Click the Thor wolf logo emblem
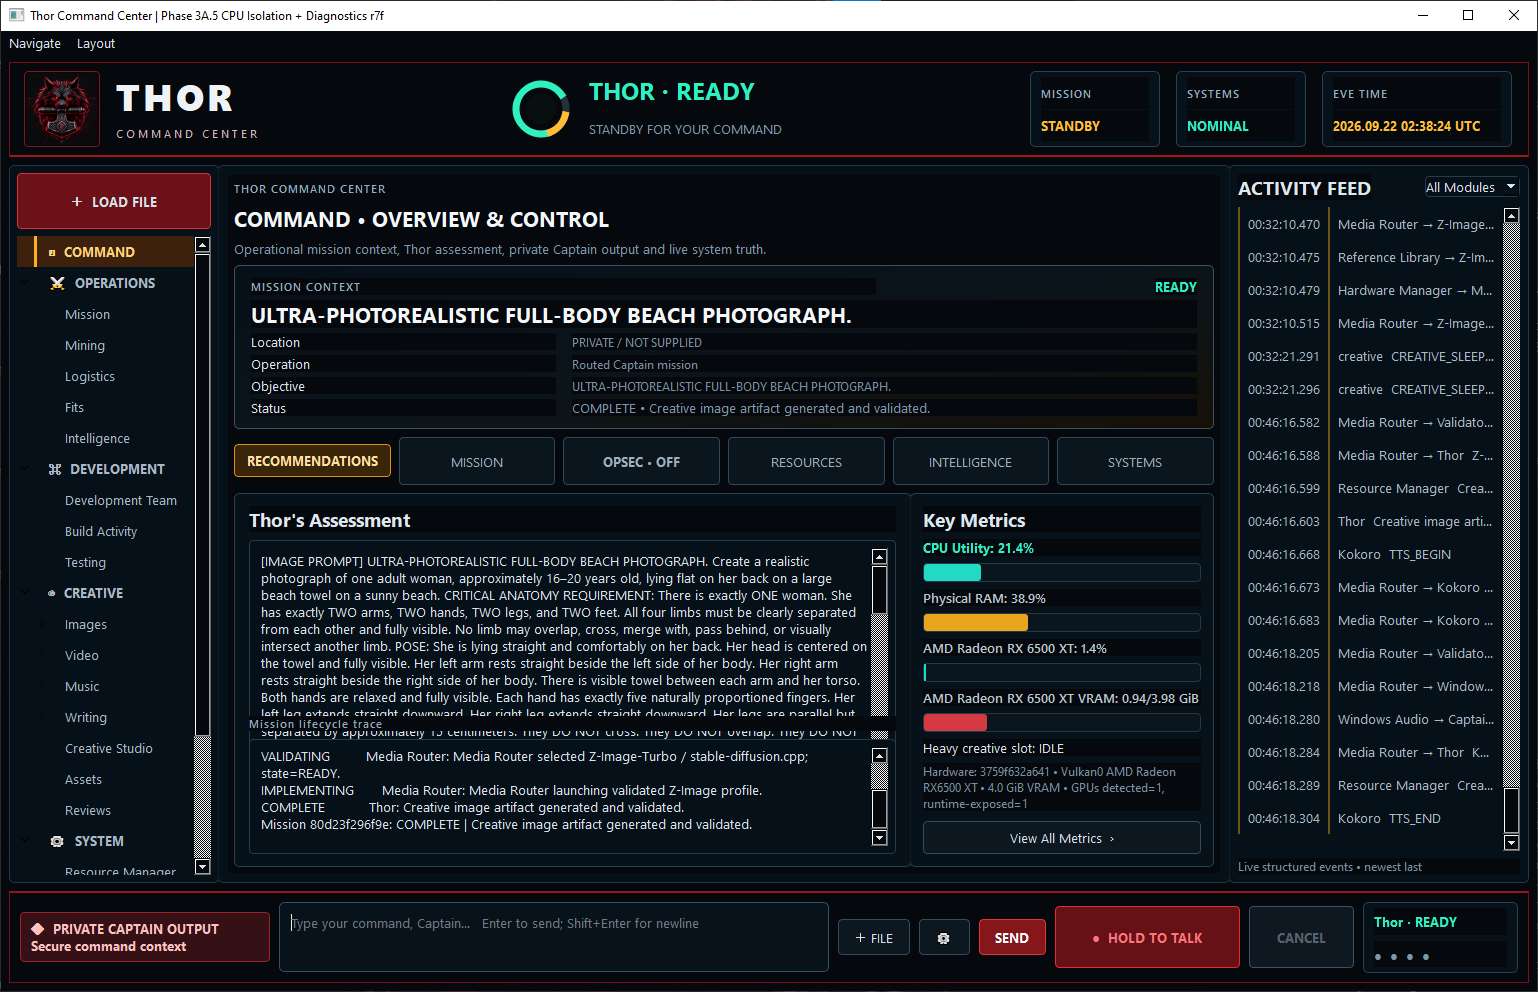The height and width of the screenshot is (992, 1538). [62, 110]
